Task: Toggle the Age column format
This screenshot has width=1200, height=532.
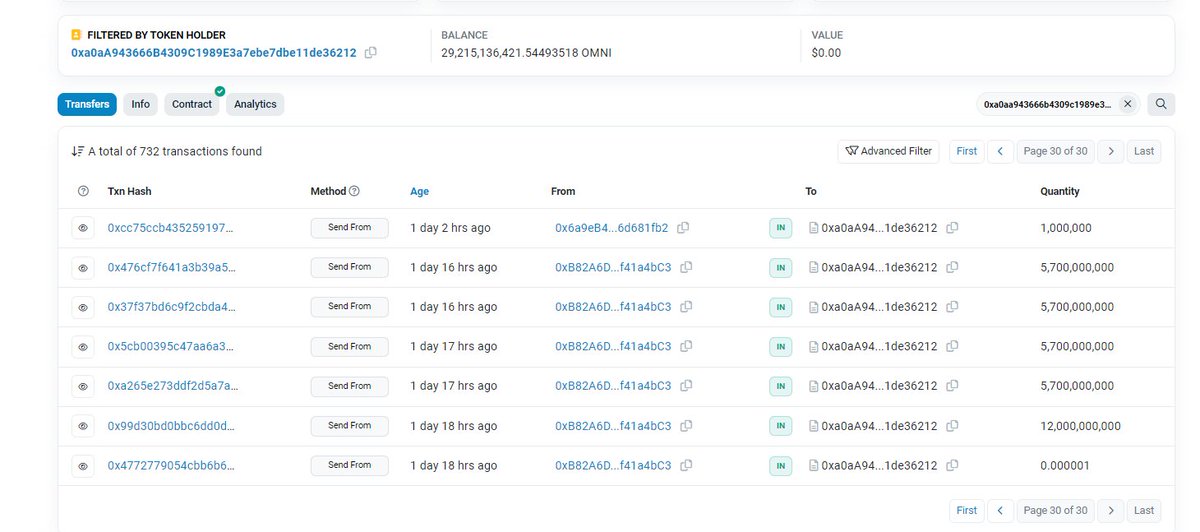Action: tap(419, 191)
